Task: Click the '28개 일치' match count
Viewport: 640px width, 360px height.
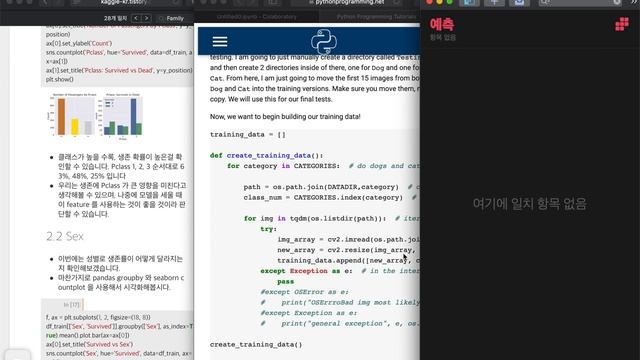Action: (116, 18)
